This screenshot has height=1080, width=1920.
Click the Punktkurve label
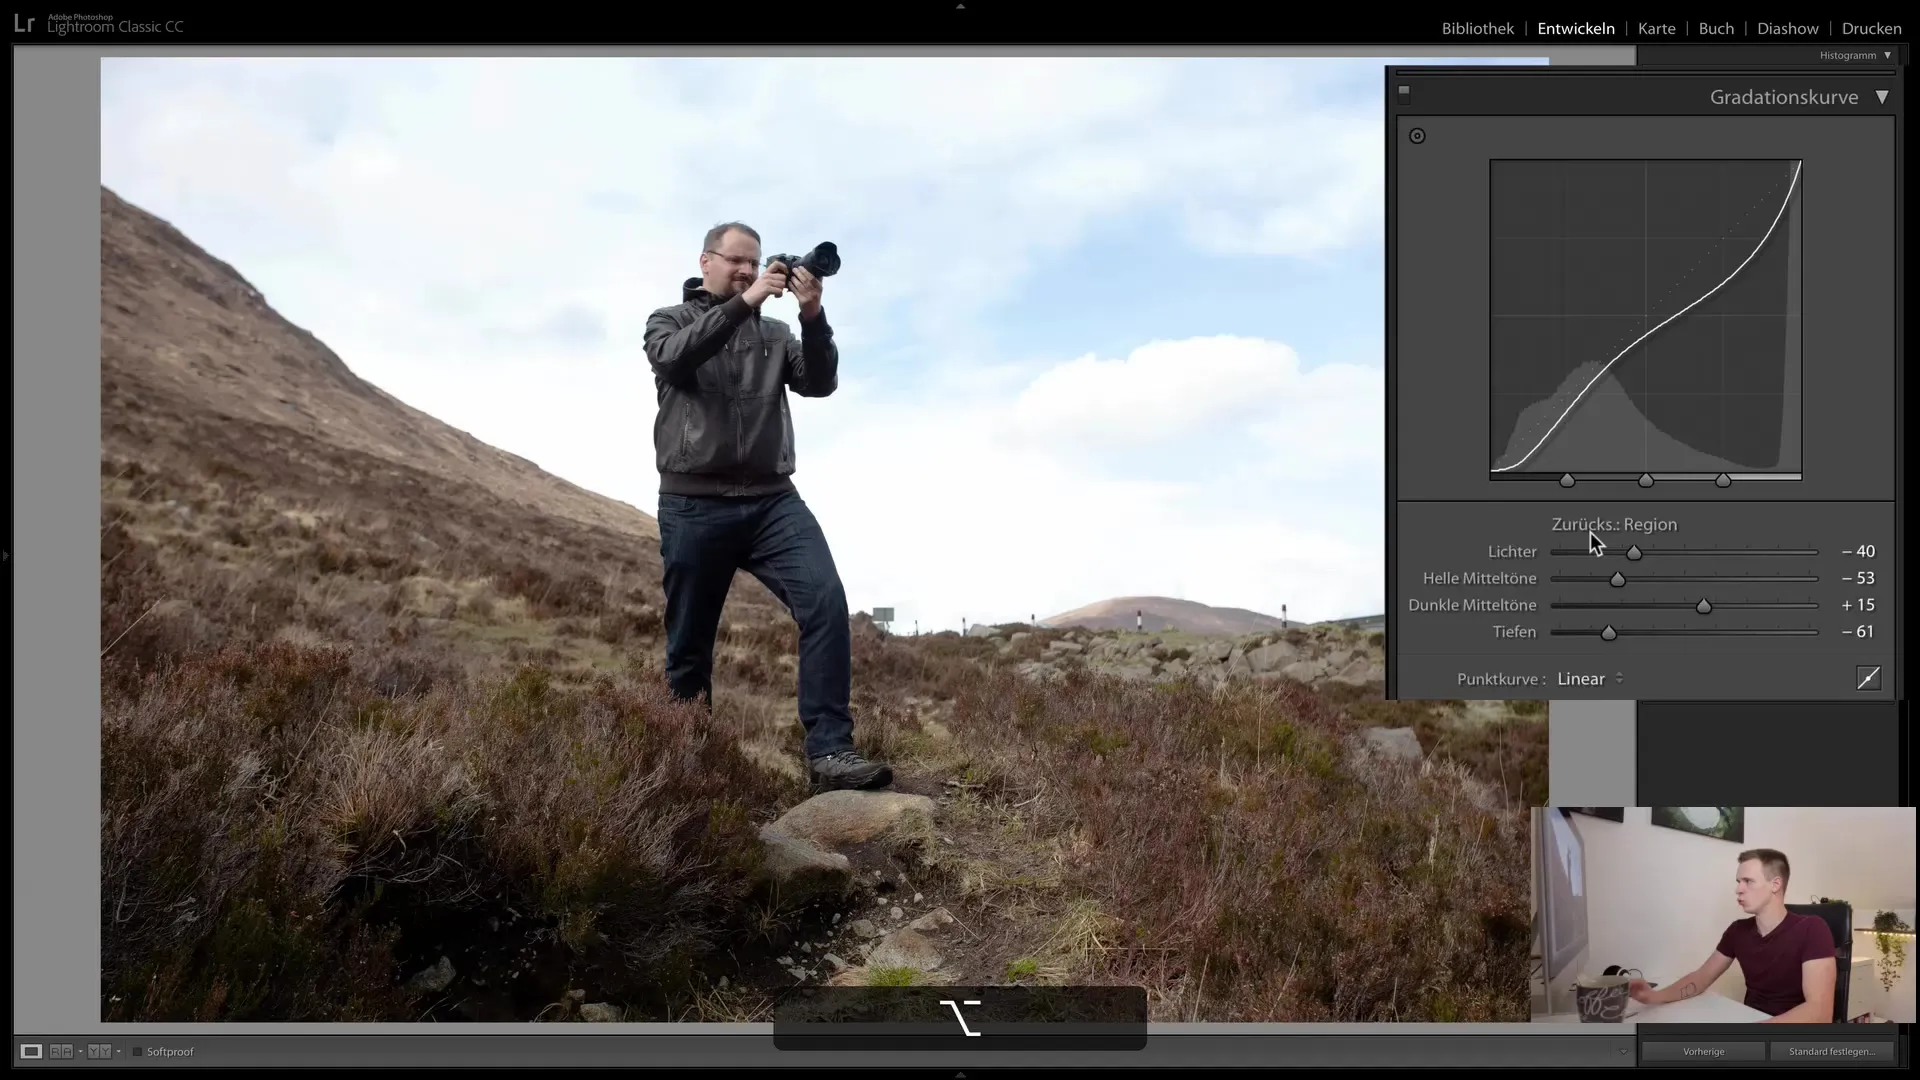pos(1501,679)
